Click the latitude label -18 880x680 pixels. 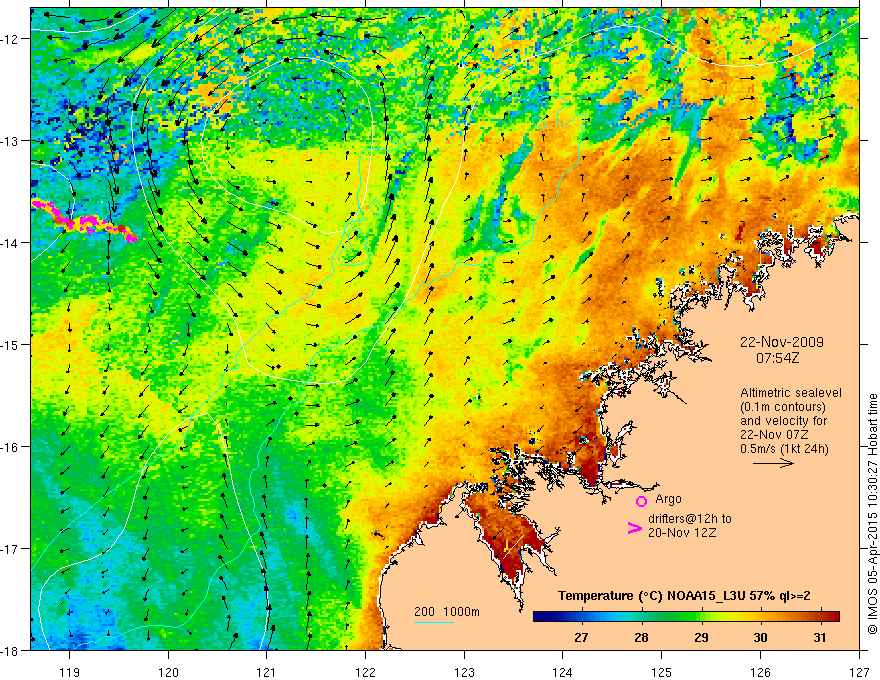[x=11, y=650]
